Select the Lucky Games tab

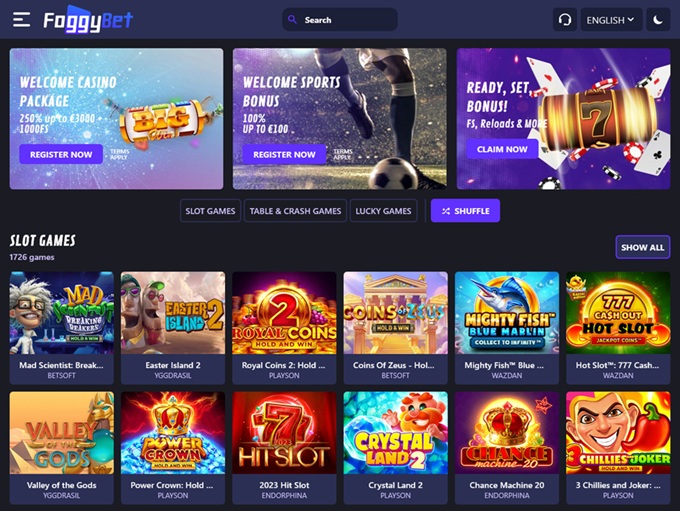coord(383,211)
